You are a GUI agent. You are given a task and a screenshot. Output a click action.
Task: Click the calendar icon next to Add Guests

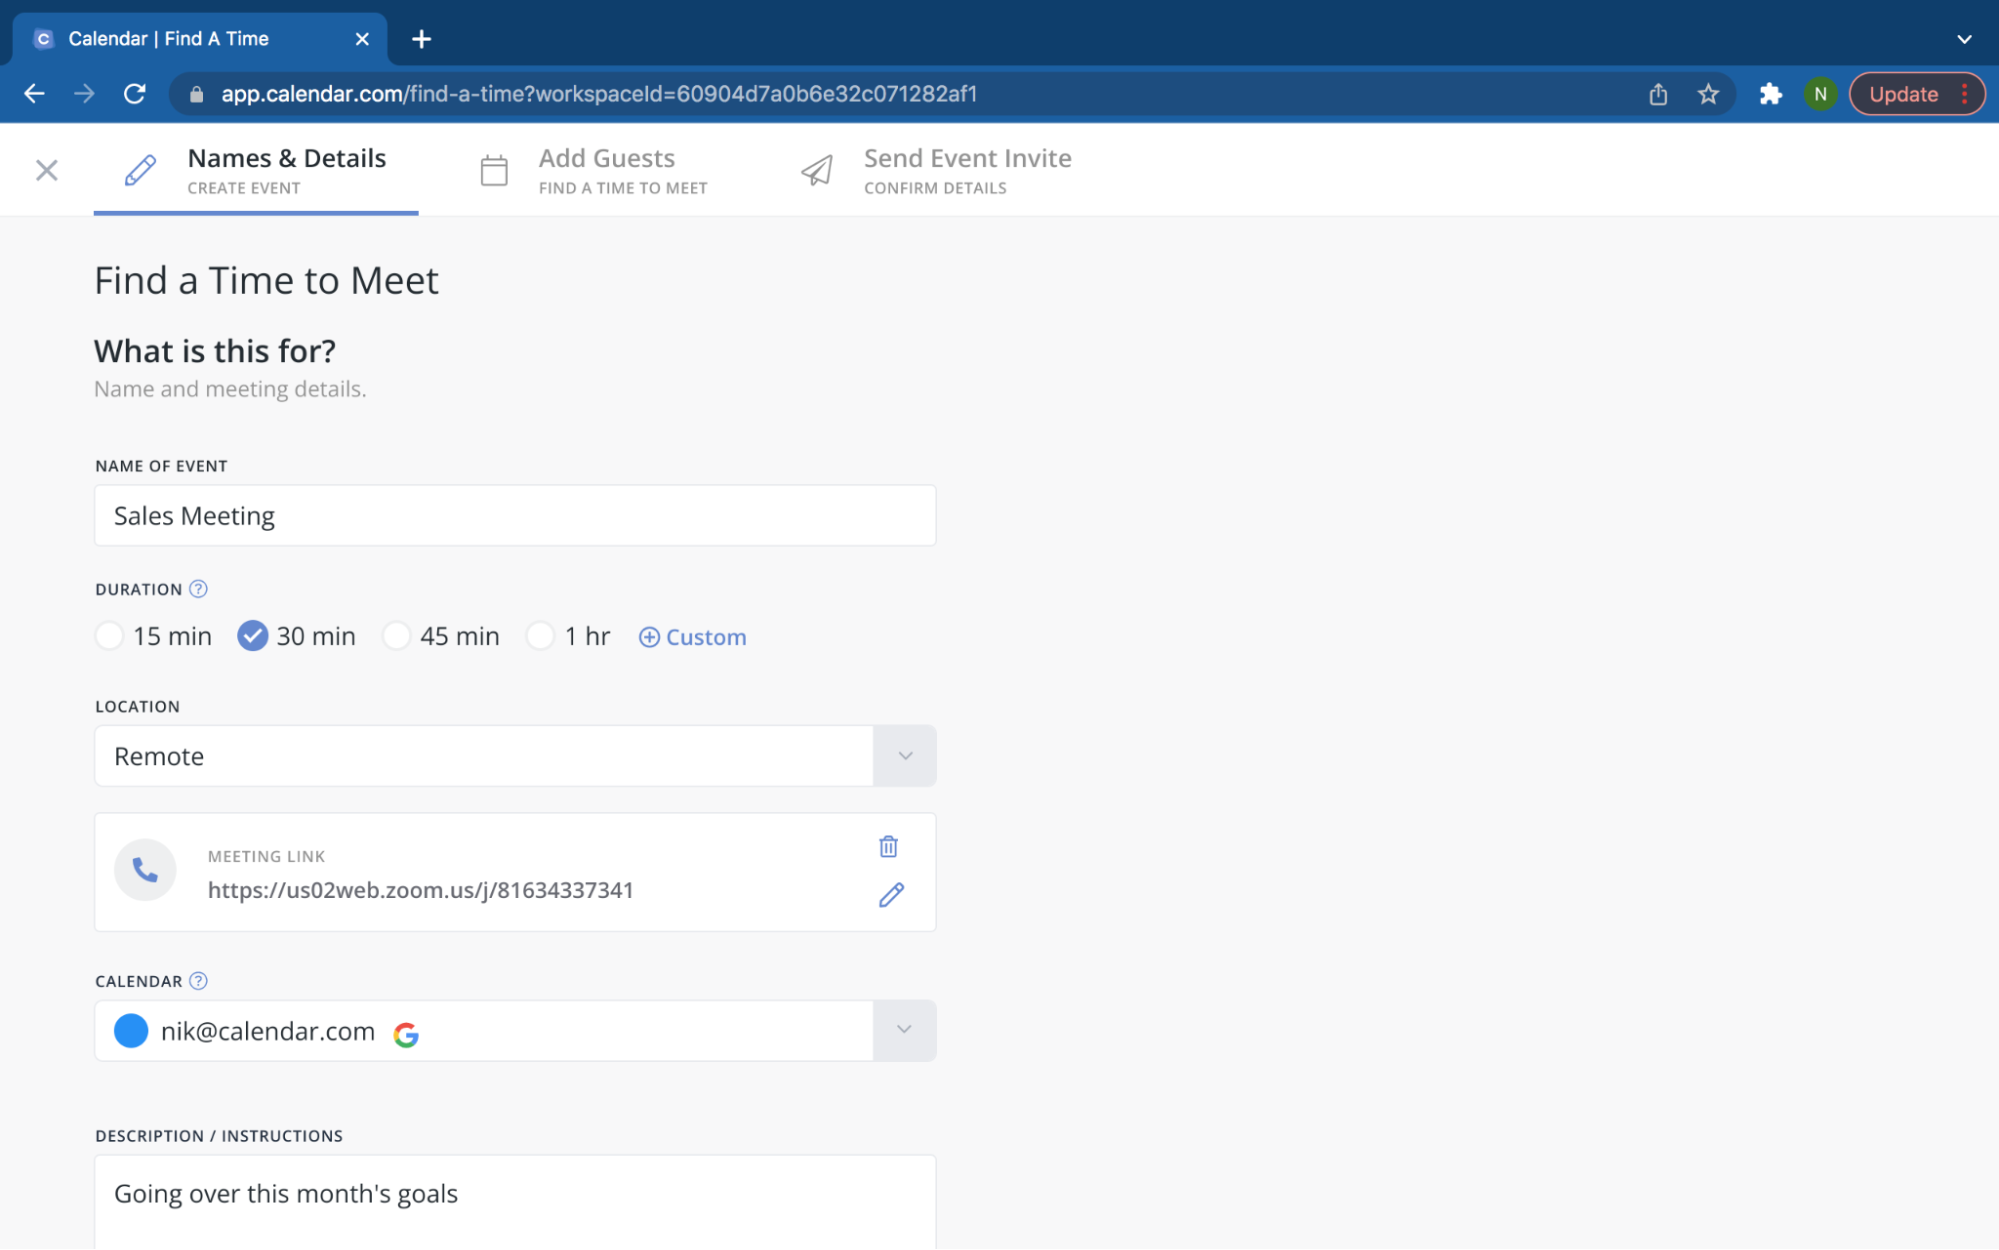(494, 168)
